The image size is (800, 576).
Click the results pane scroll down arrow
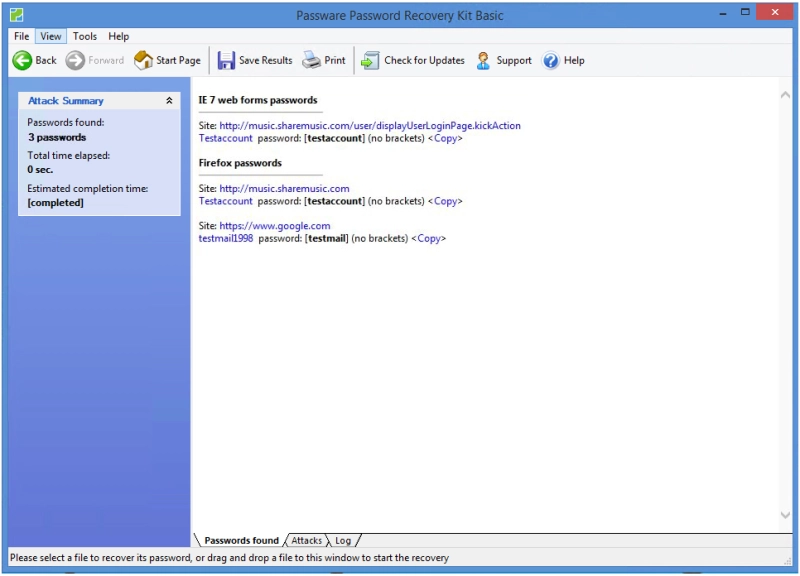(785, 515)
